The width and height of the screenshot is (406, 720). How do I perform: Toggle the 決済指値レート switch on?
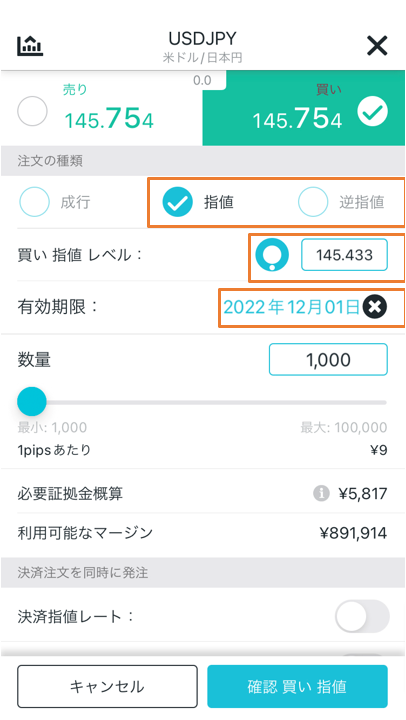362,616
